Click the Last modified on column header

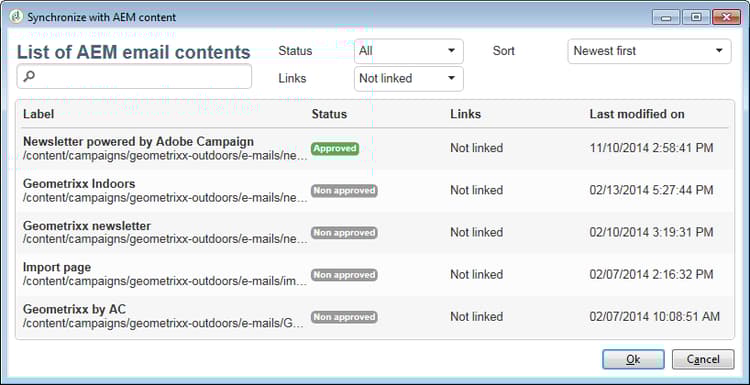click(637, 114)
